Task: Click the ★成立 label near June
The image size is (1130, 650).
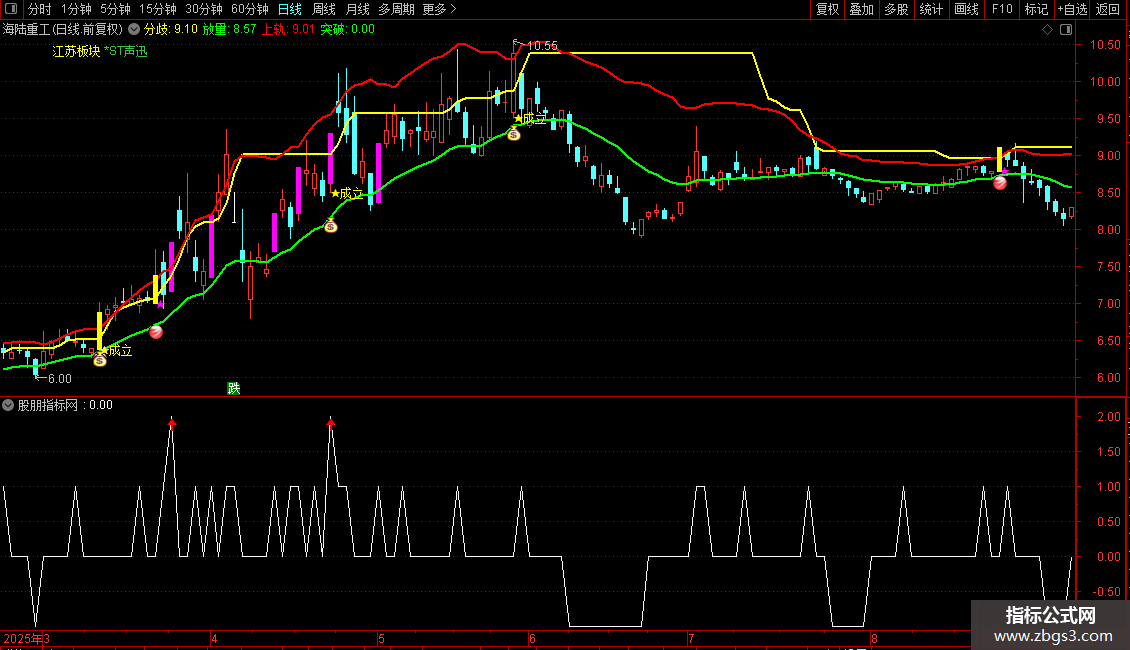Action: point(530,119)
